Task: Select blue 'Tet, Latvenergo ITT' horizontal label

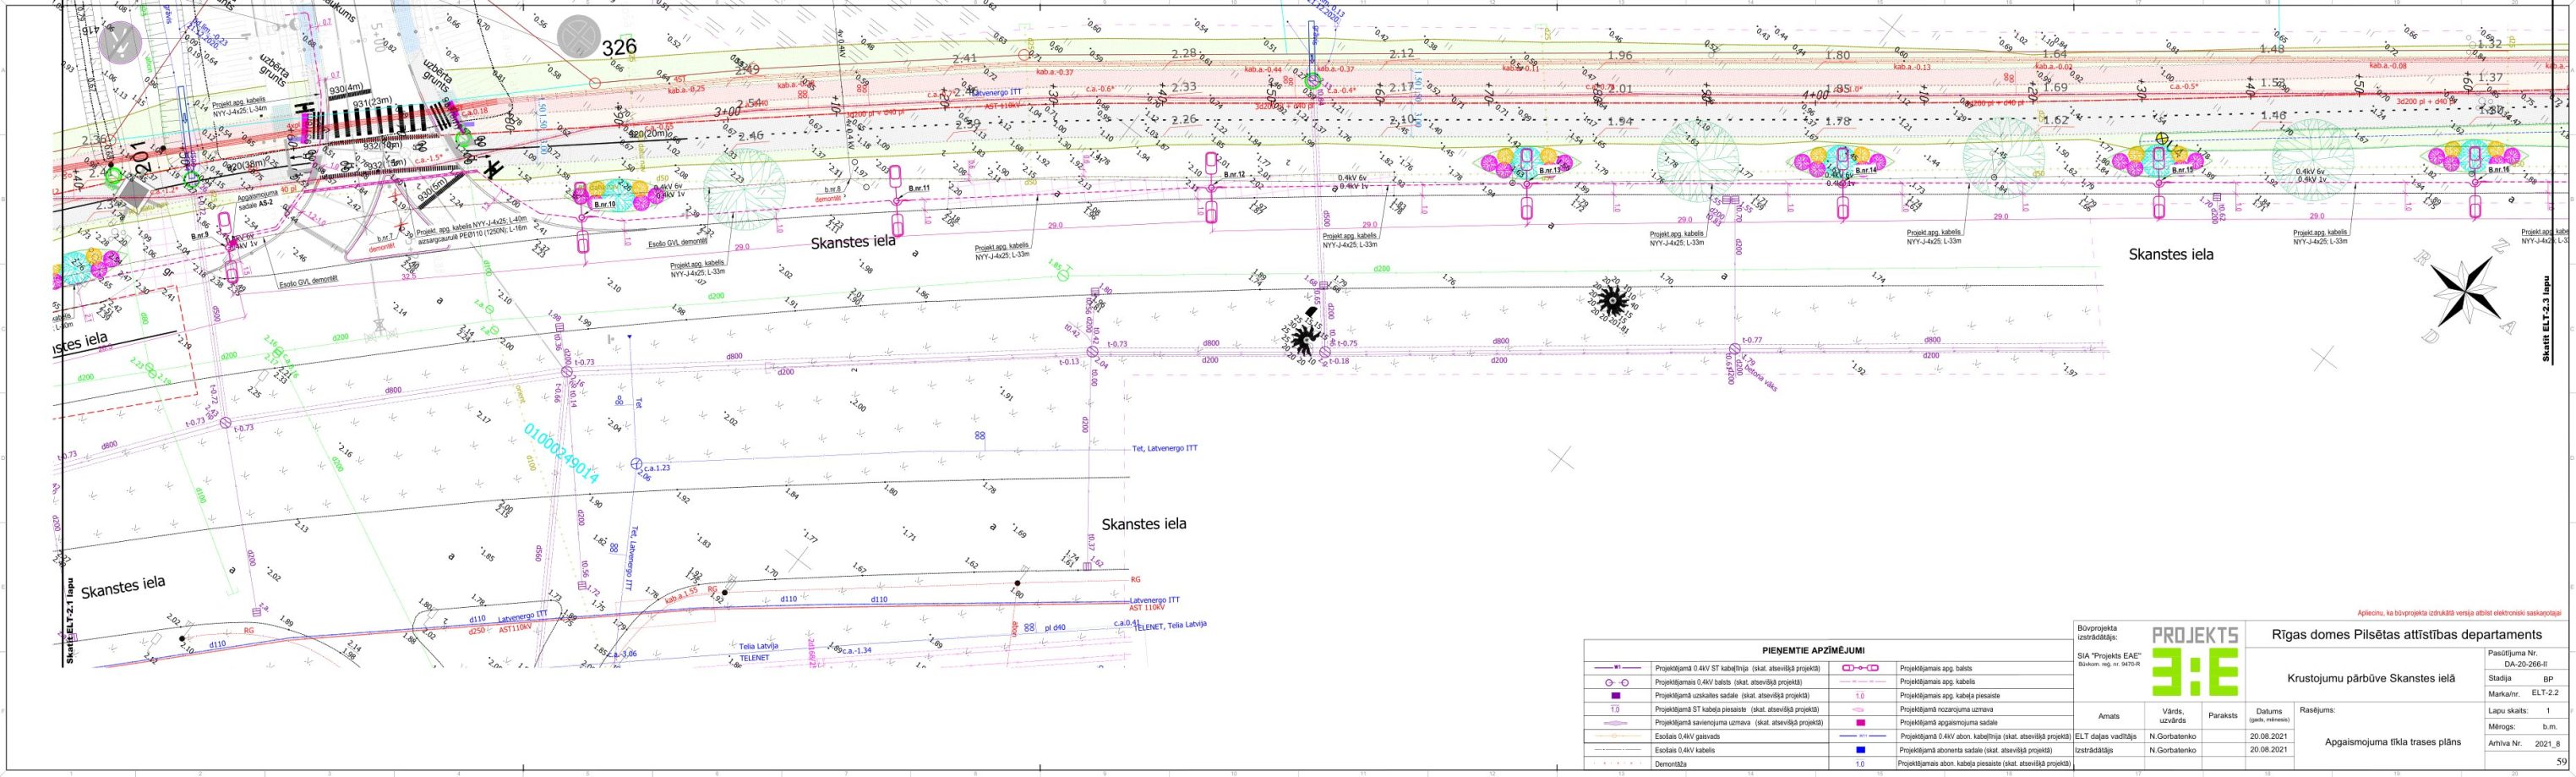Action: (x=1164, y=449)
